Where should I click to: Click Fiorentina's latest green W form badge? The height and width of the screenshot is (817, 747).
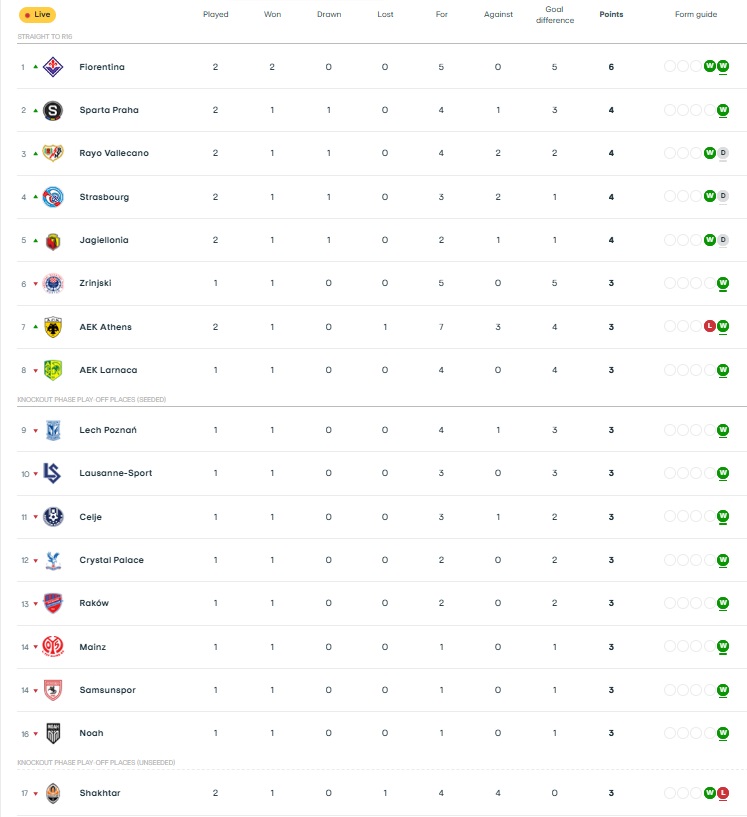click(723, 67)
